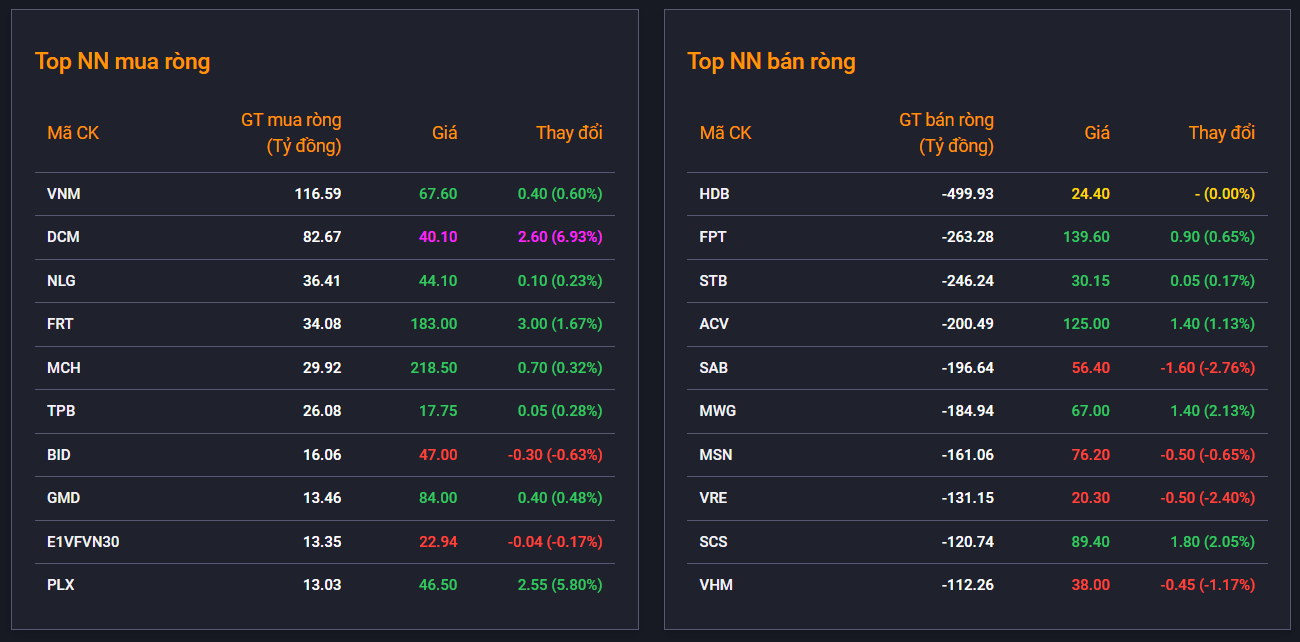The width and height of the screenshot is (1300, 642).
Task: Click the FPT stock code
Action: pyautogui.click(x=713, y=237)
